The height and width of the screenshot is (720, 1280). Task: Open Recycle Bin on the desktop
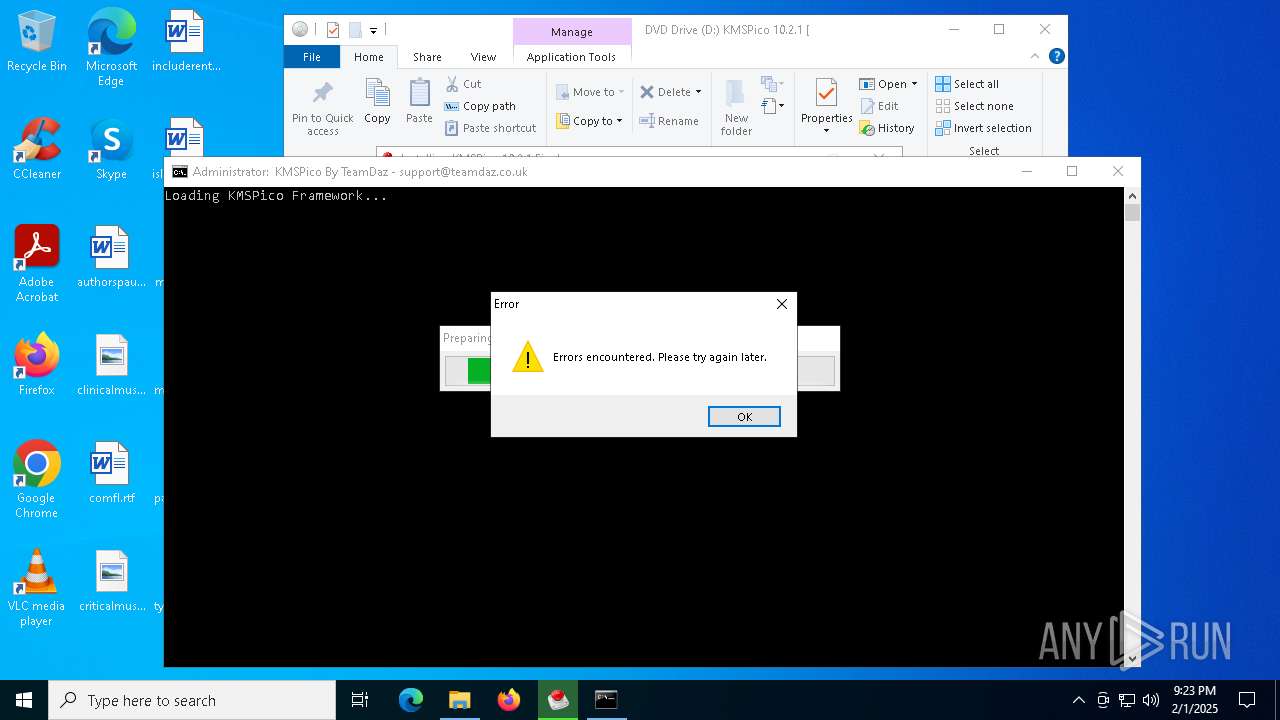[x=37, y=41]
